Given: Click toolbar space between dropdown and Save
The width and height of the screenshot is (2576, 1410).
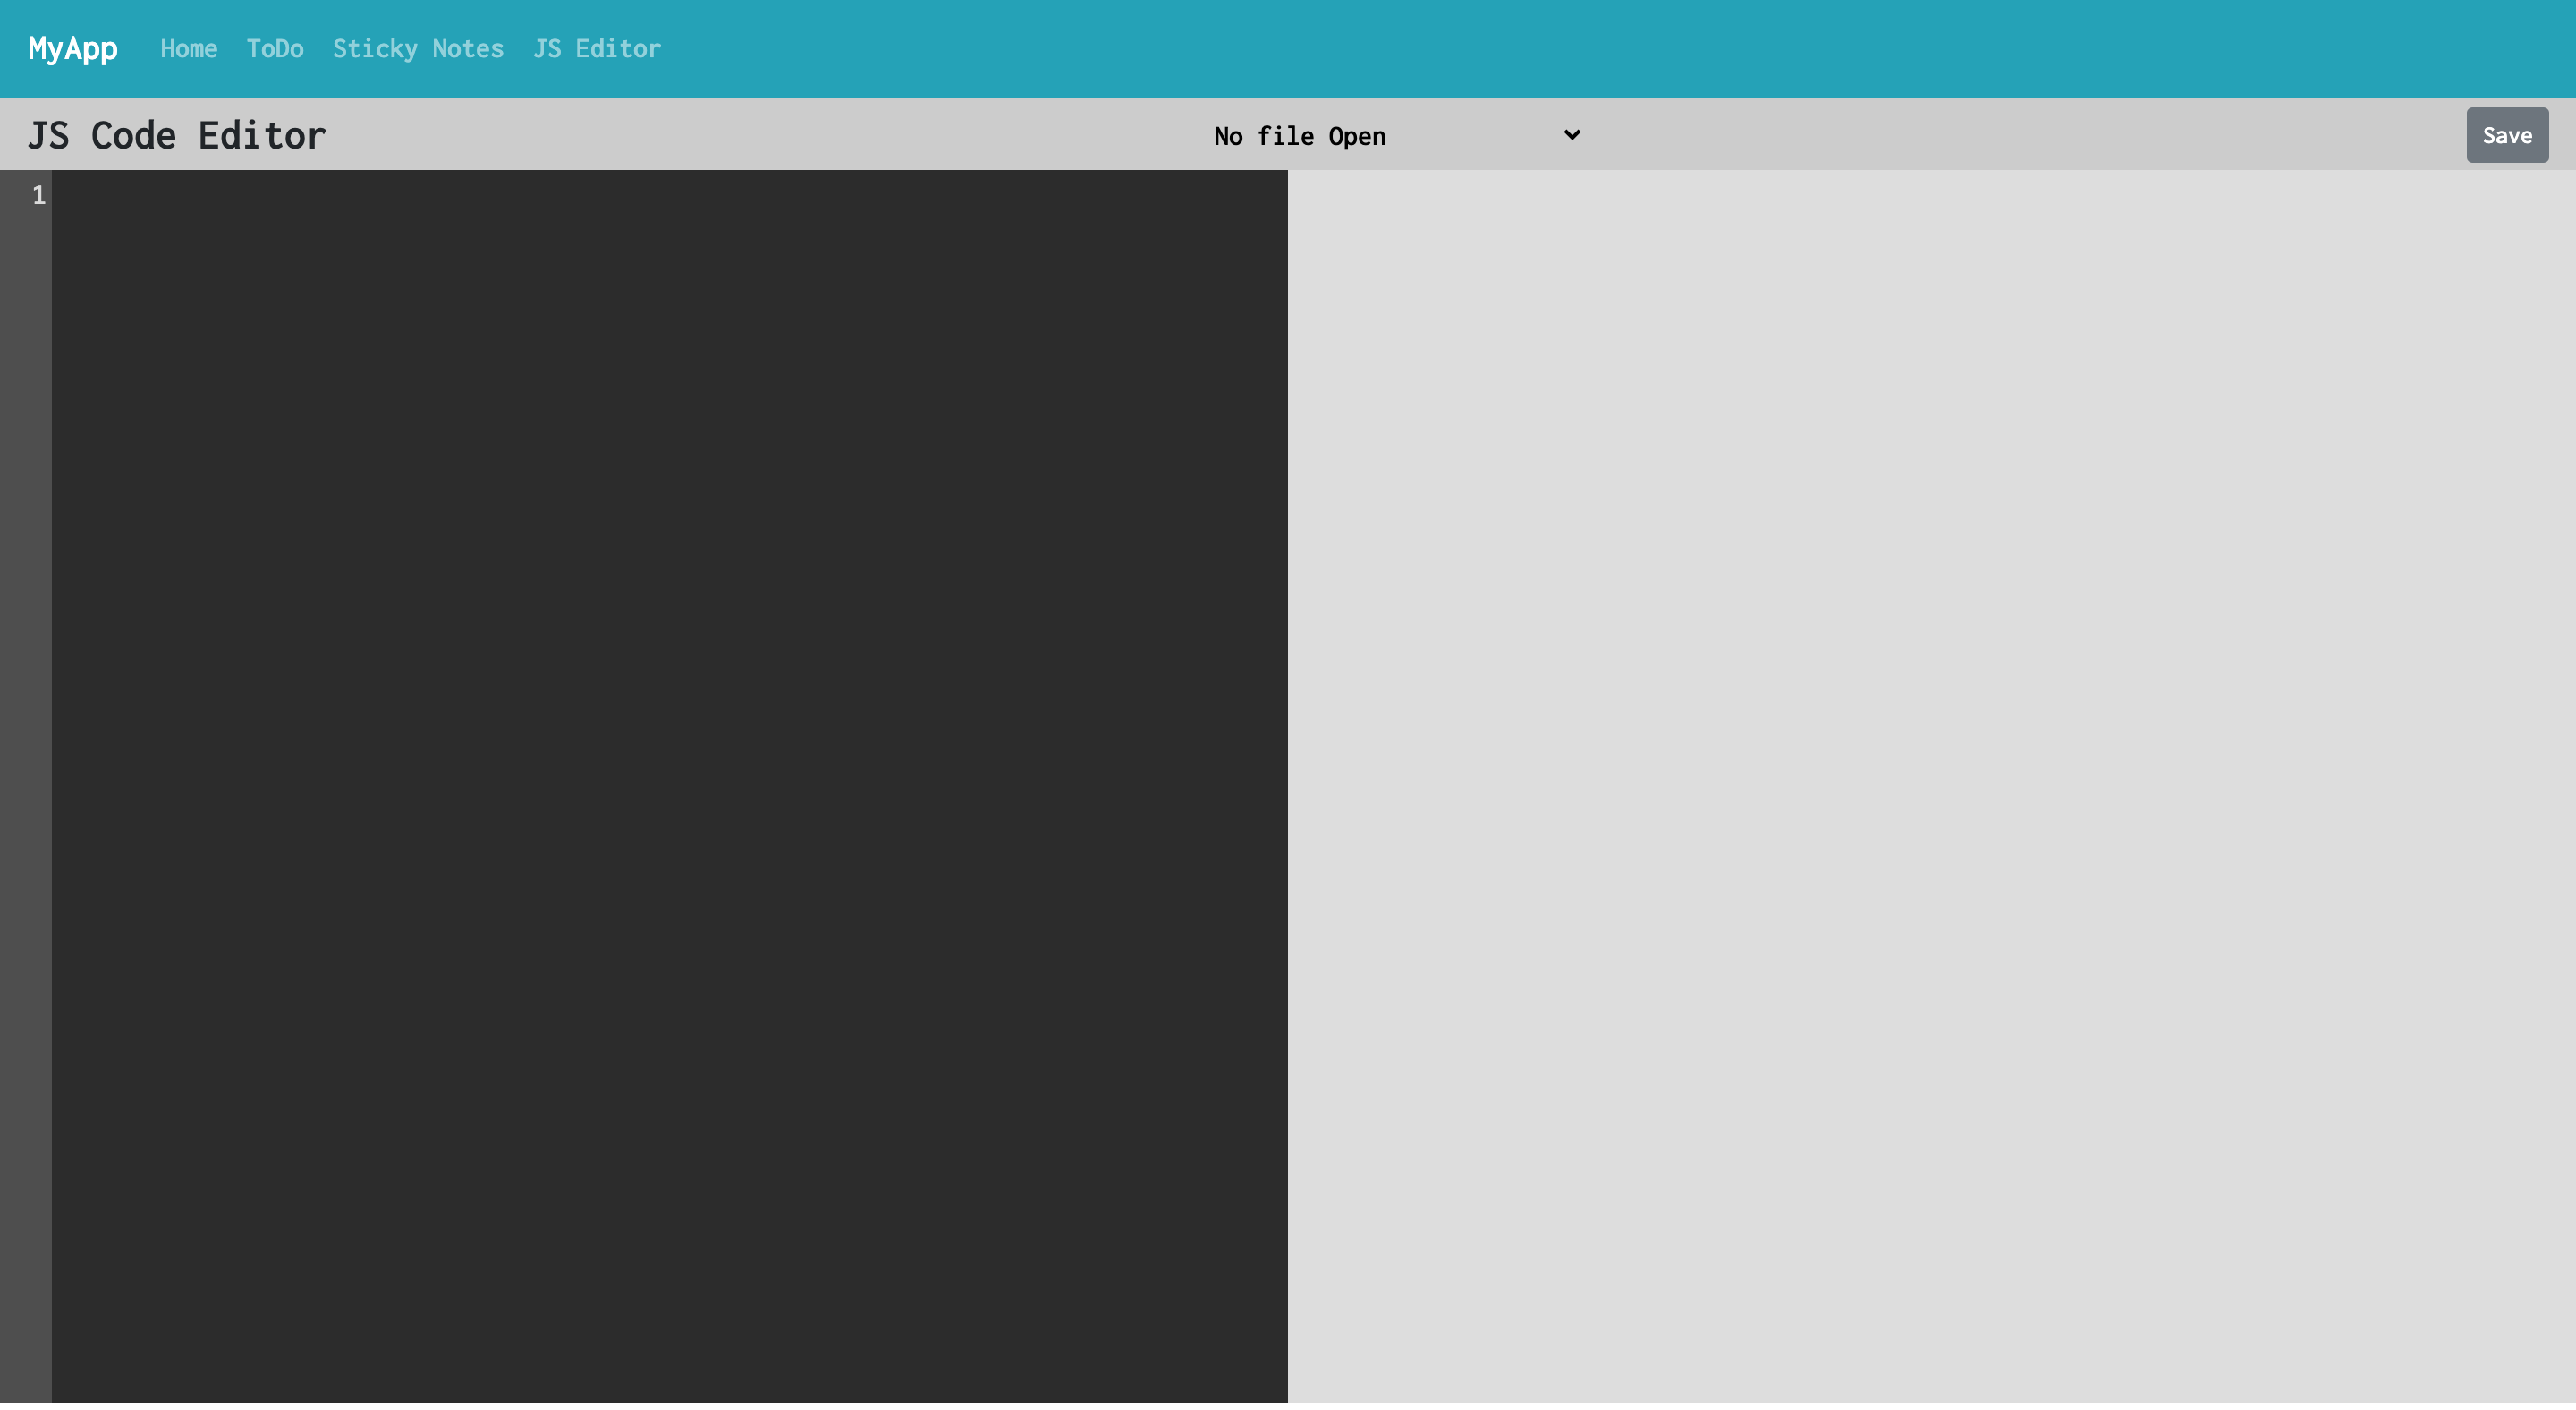Looking at the screenshot, I should point(2027,135).
